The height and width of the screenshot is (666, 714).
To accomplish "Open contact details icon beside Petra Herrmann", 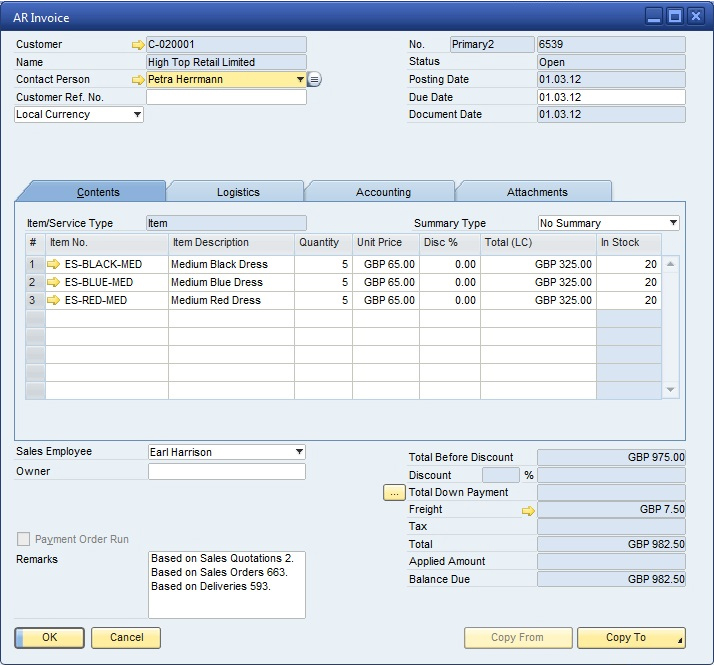I will click(x=314, y=80).
